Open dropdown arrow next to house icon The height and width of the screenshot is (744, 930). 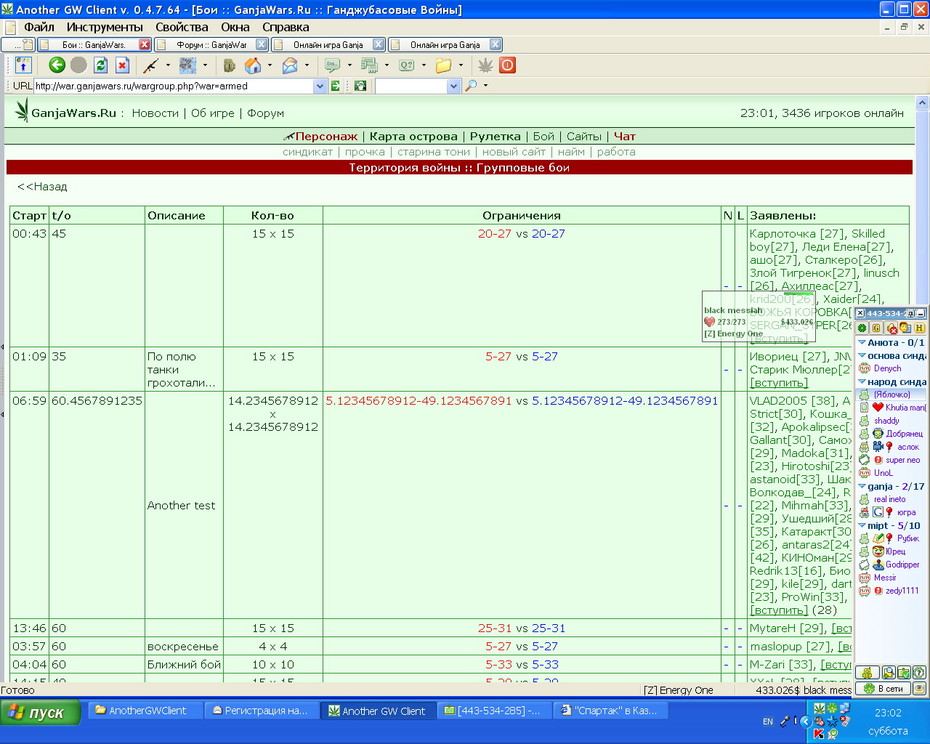pos(269,65)
